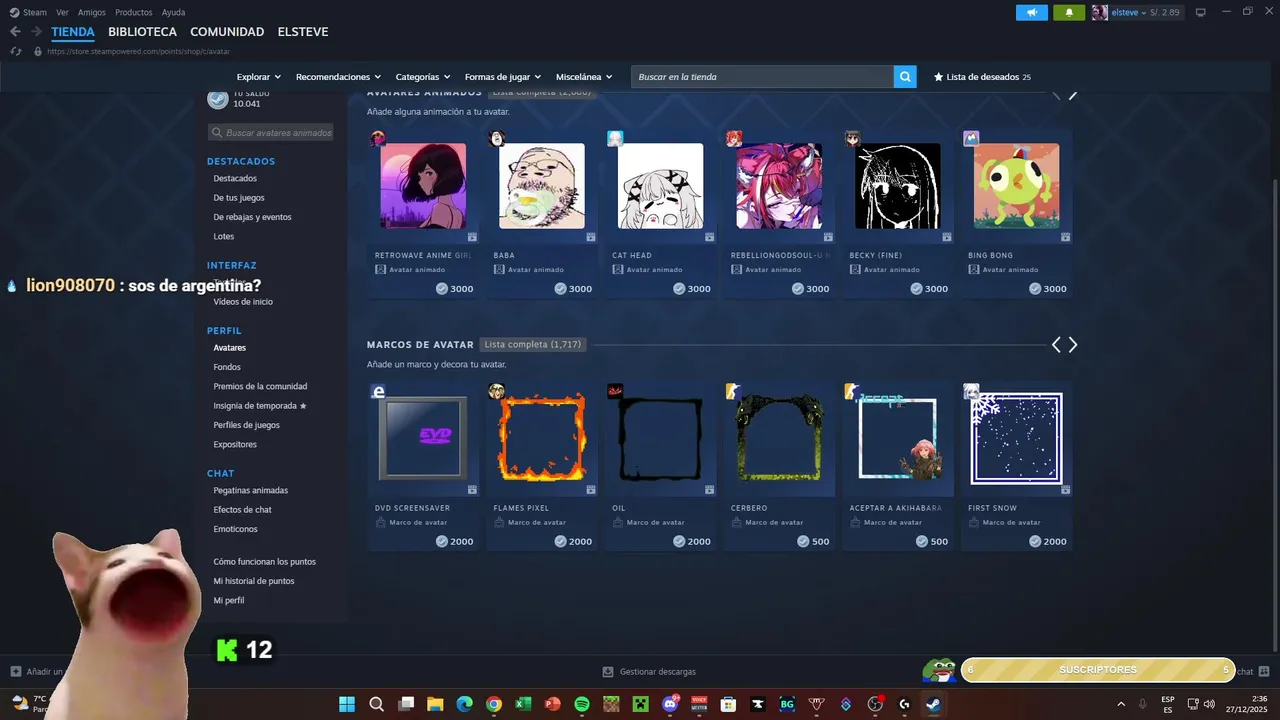Click the elsteve profile avatar in title bar
1280x720 pixels.
1100,12
